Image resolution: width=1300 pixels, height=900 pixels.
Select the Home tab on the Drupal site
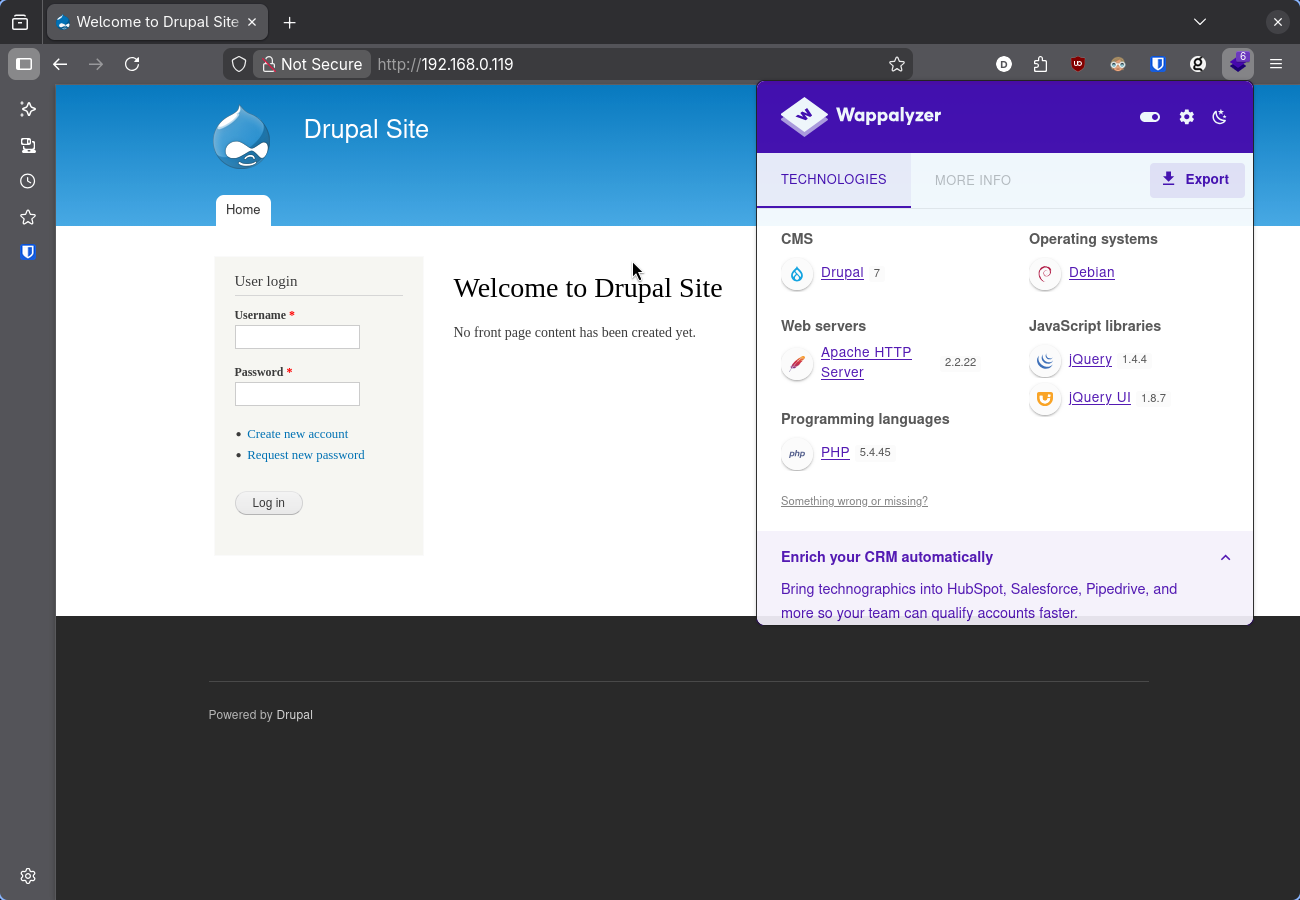click(x=243, y=210)
